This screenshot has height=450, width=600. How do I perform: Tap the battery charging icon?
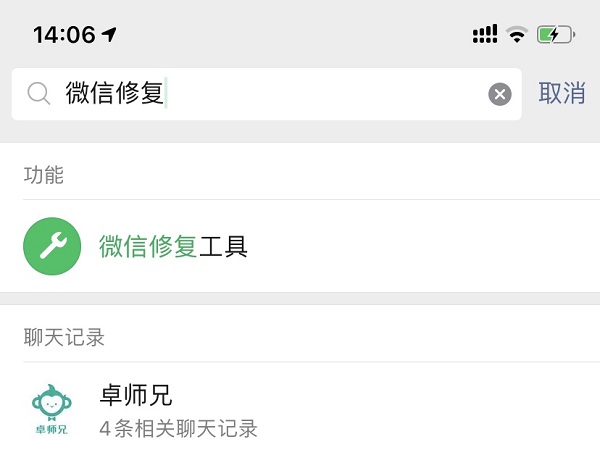coord(556,35)
